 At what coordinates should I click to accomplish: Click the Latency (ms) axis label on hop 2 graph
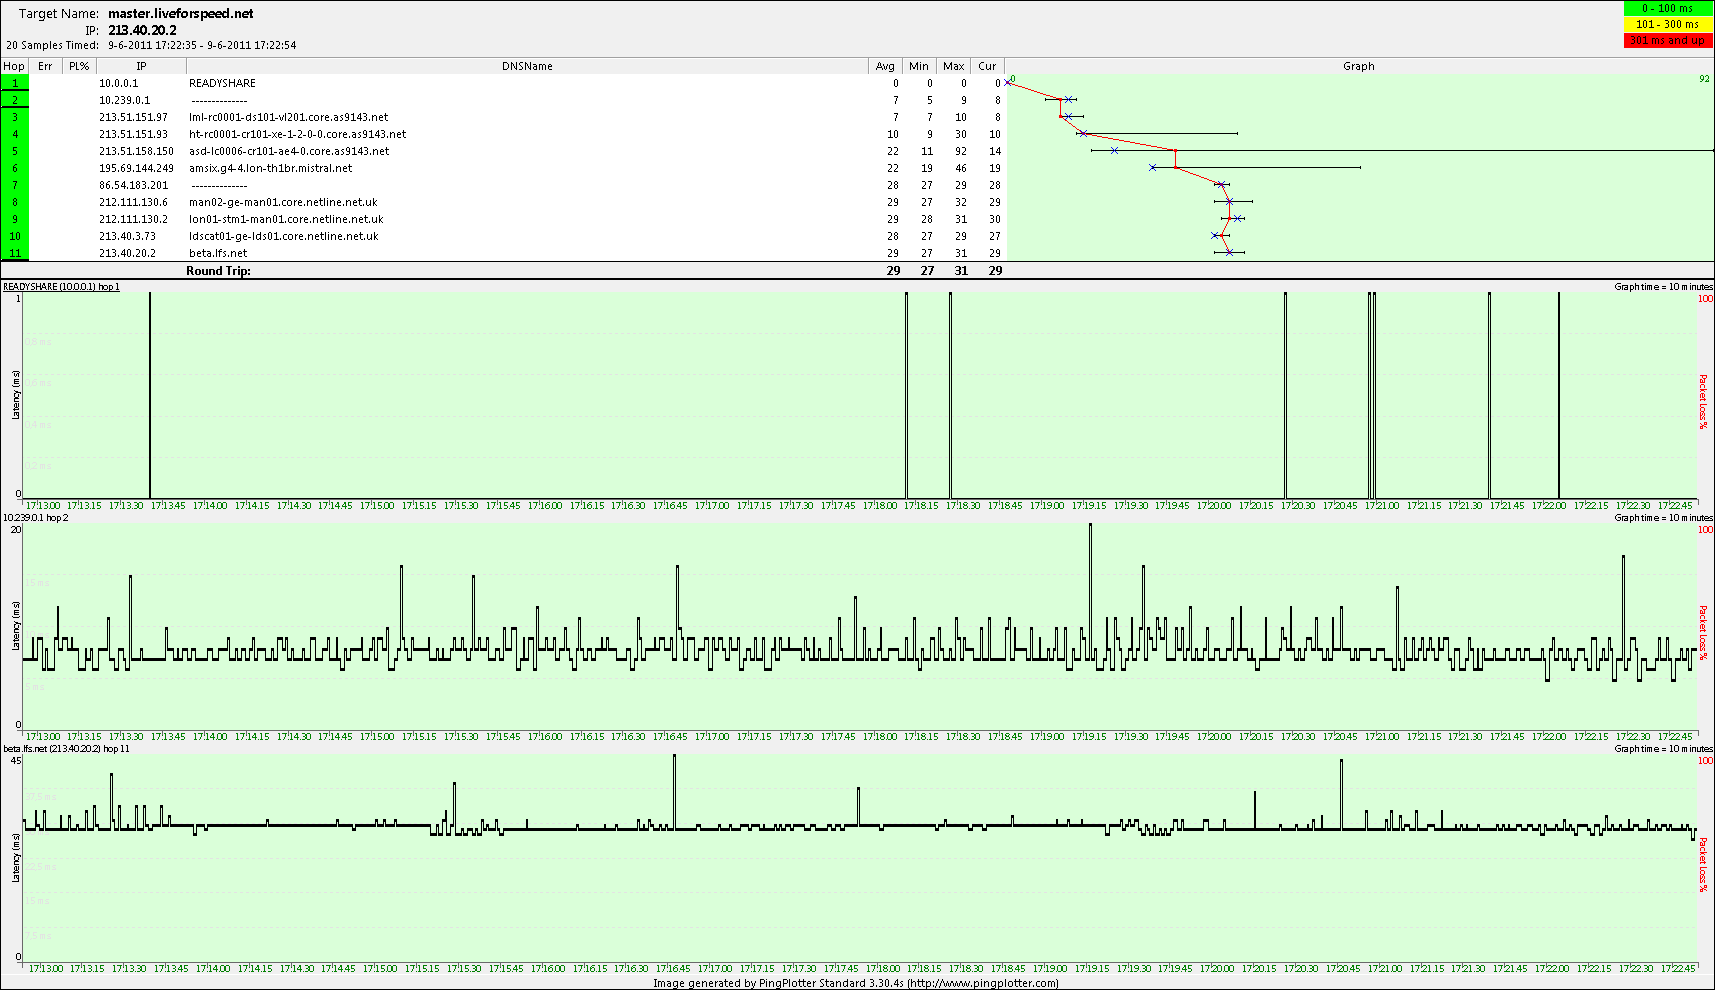(x=16, y=626)
